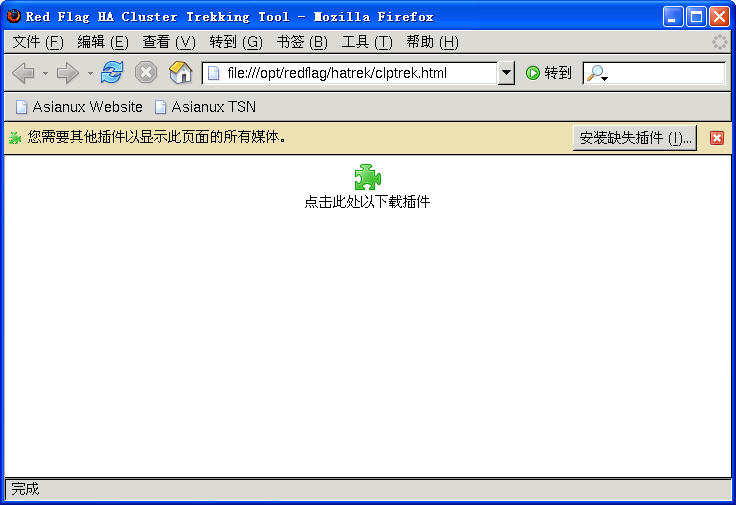
Task: Open the forward history dropdown arrow
Action: pyautogui.click(x=90, y=74)
